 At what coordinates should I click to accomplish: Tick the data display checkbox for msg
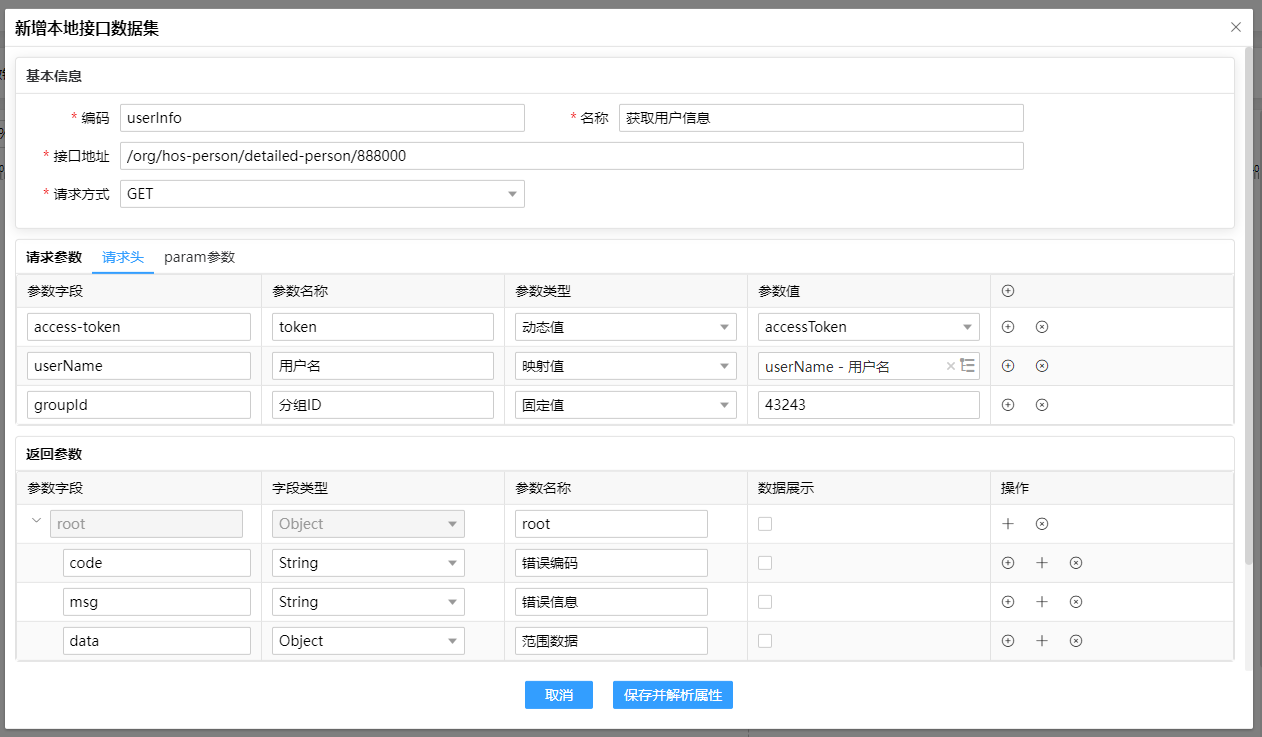pos(765,602)
